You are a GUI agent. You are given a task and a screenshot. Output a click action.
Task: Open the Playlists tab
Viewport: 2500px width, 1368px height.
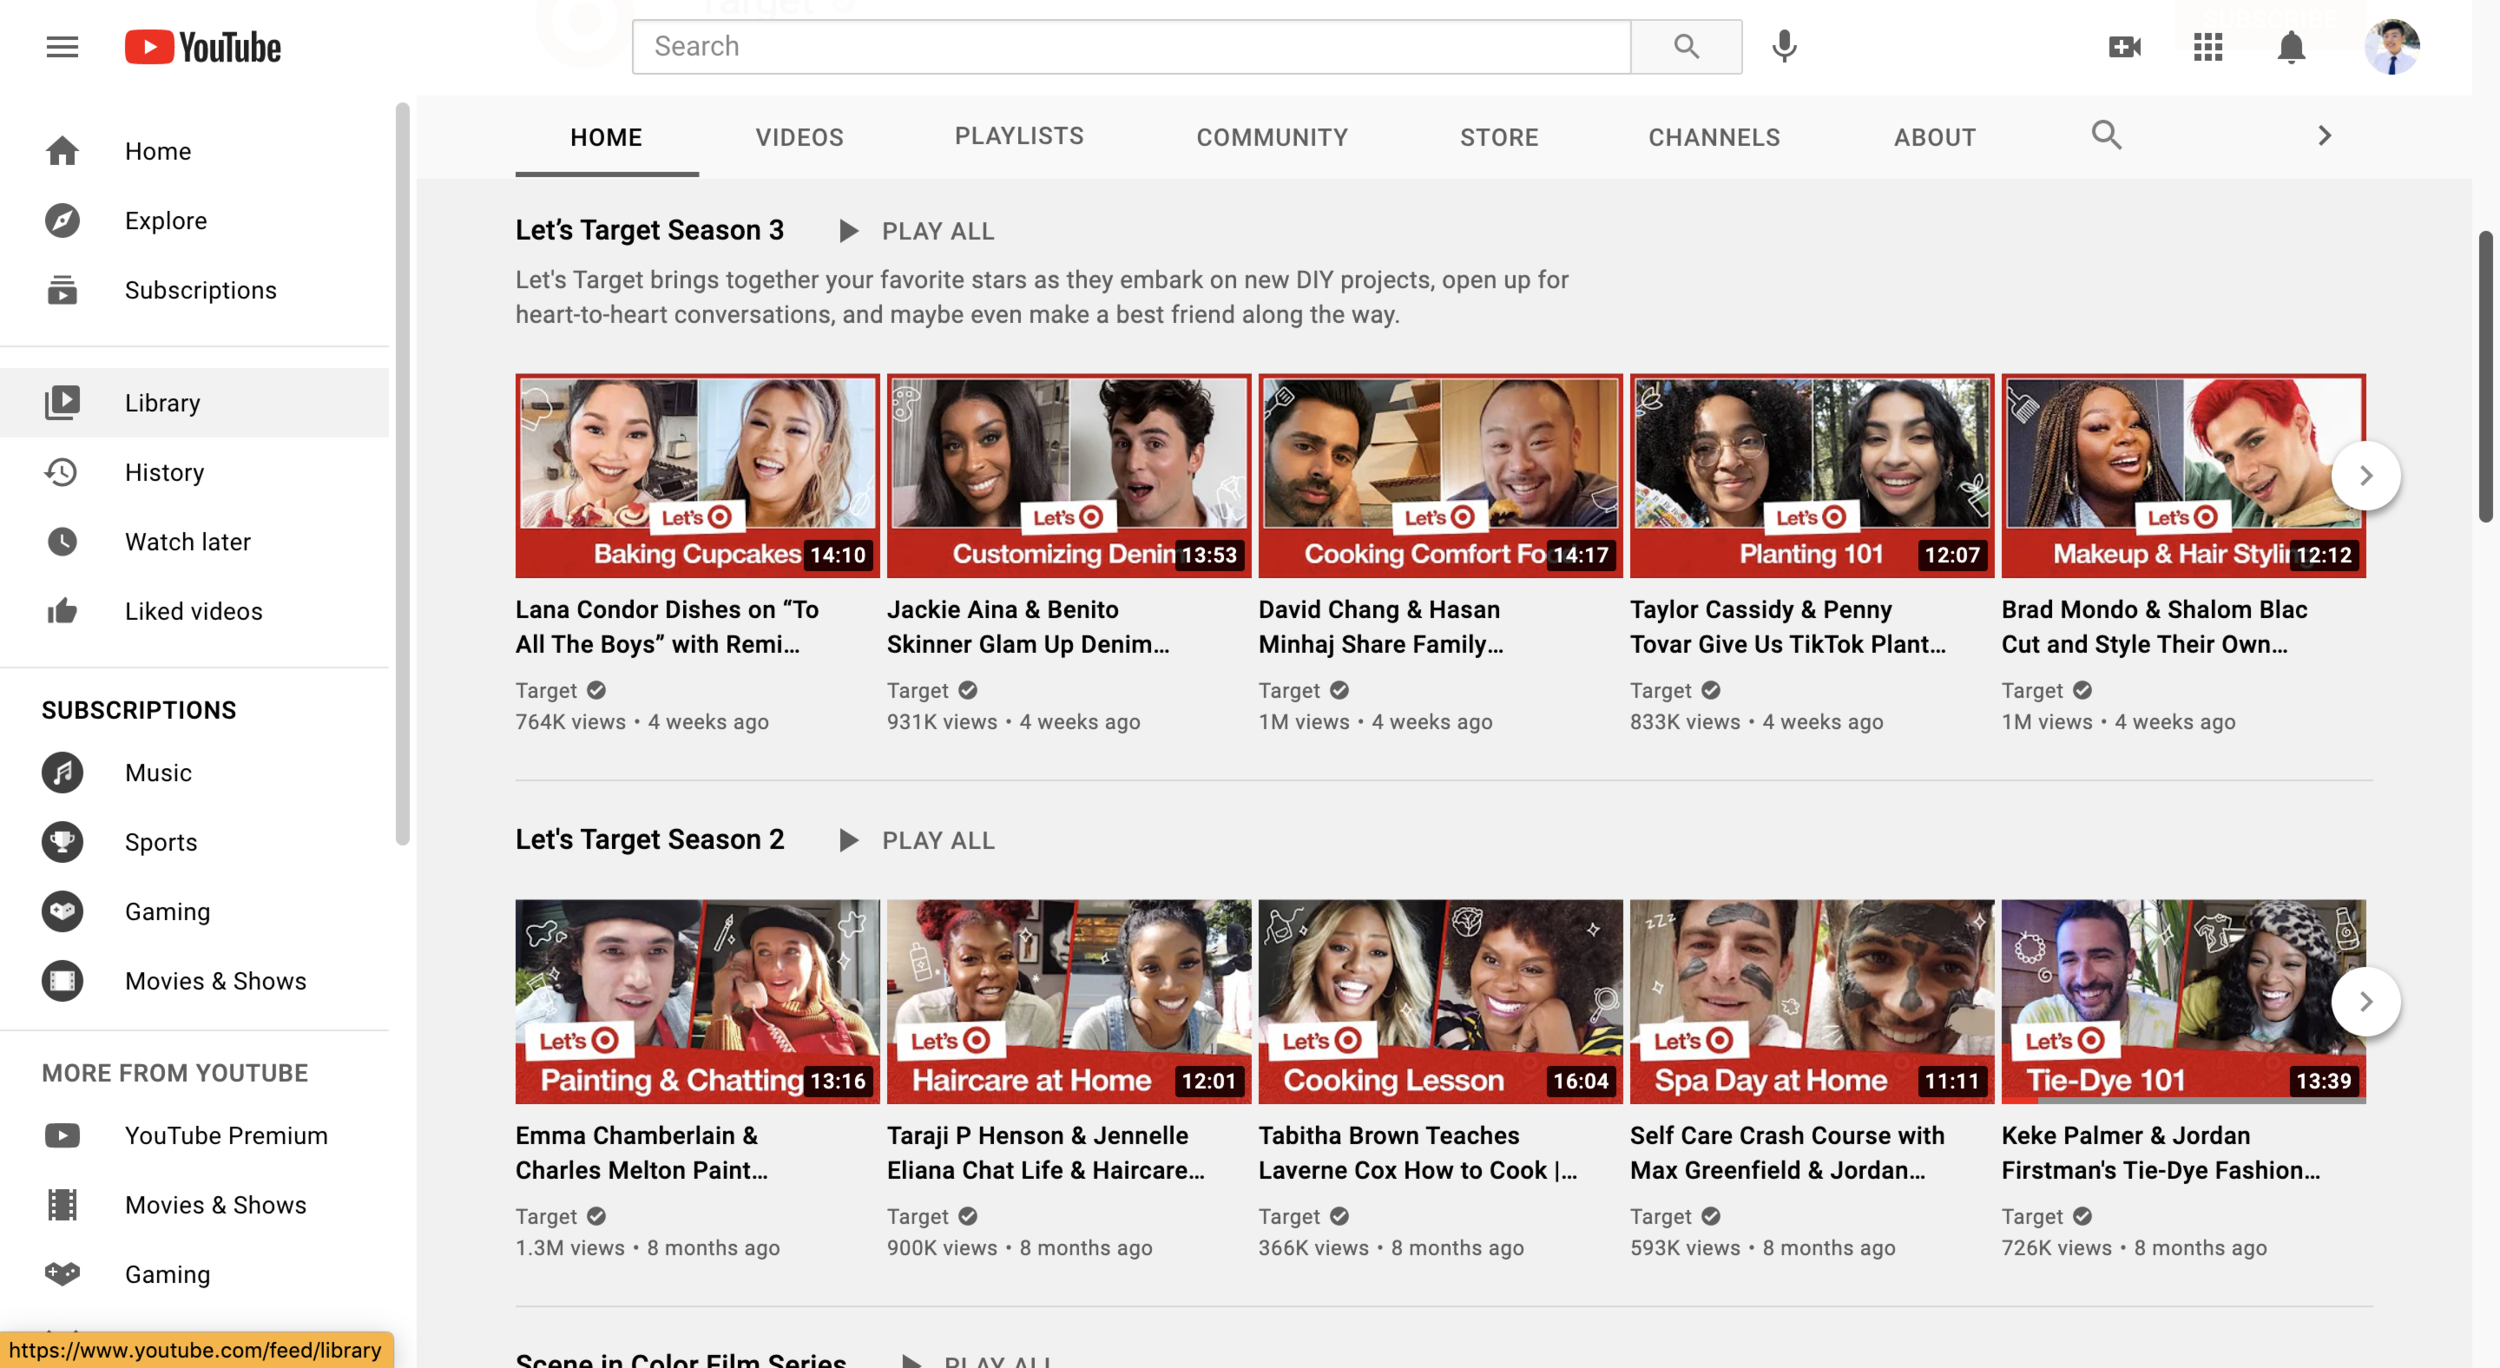click(1019, 136)
